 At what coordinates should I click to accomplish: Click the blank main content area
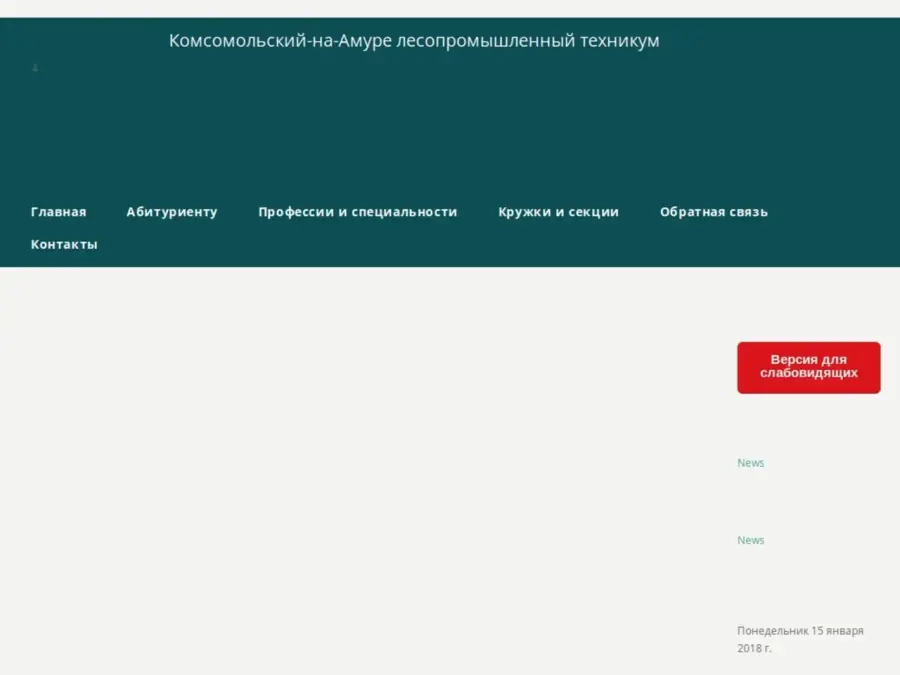(x=360, y=470)
